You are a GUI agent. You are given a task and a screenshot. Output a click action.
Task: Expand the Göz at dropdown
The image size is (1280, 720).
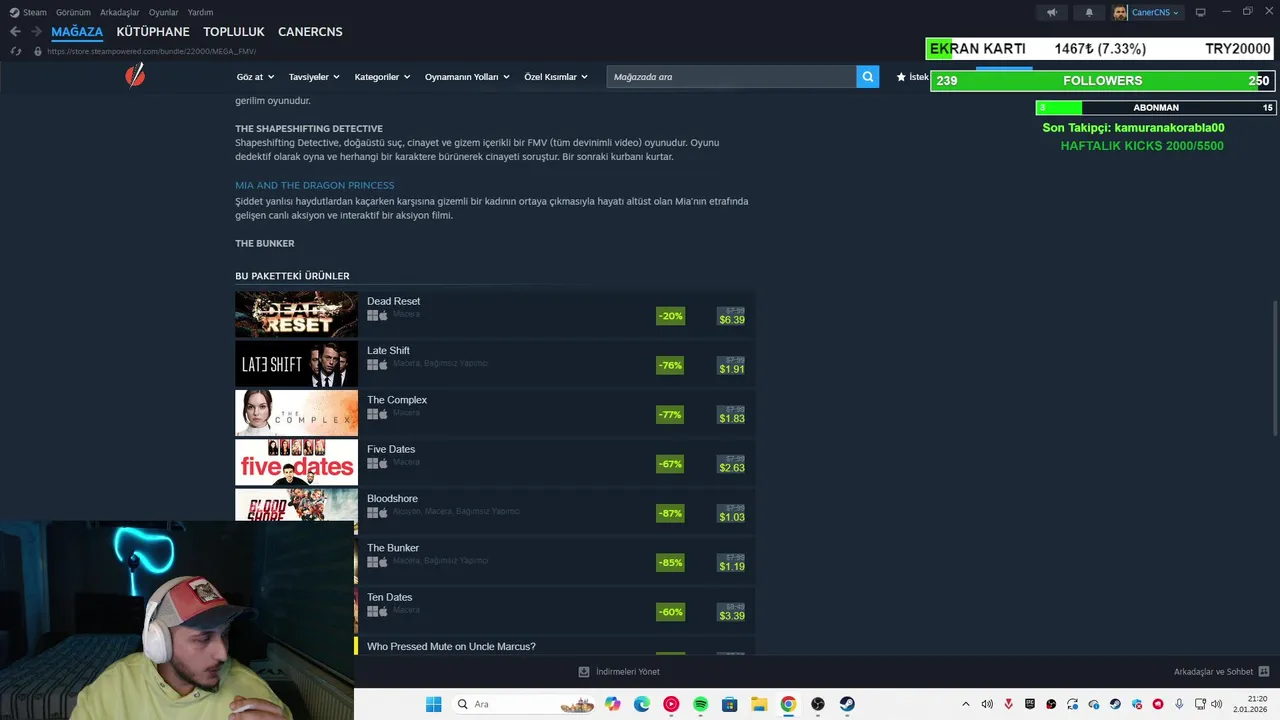coord(254,77)
